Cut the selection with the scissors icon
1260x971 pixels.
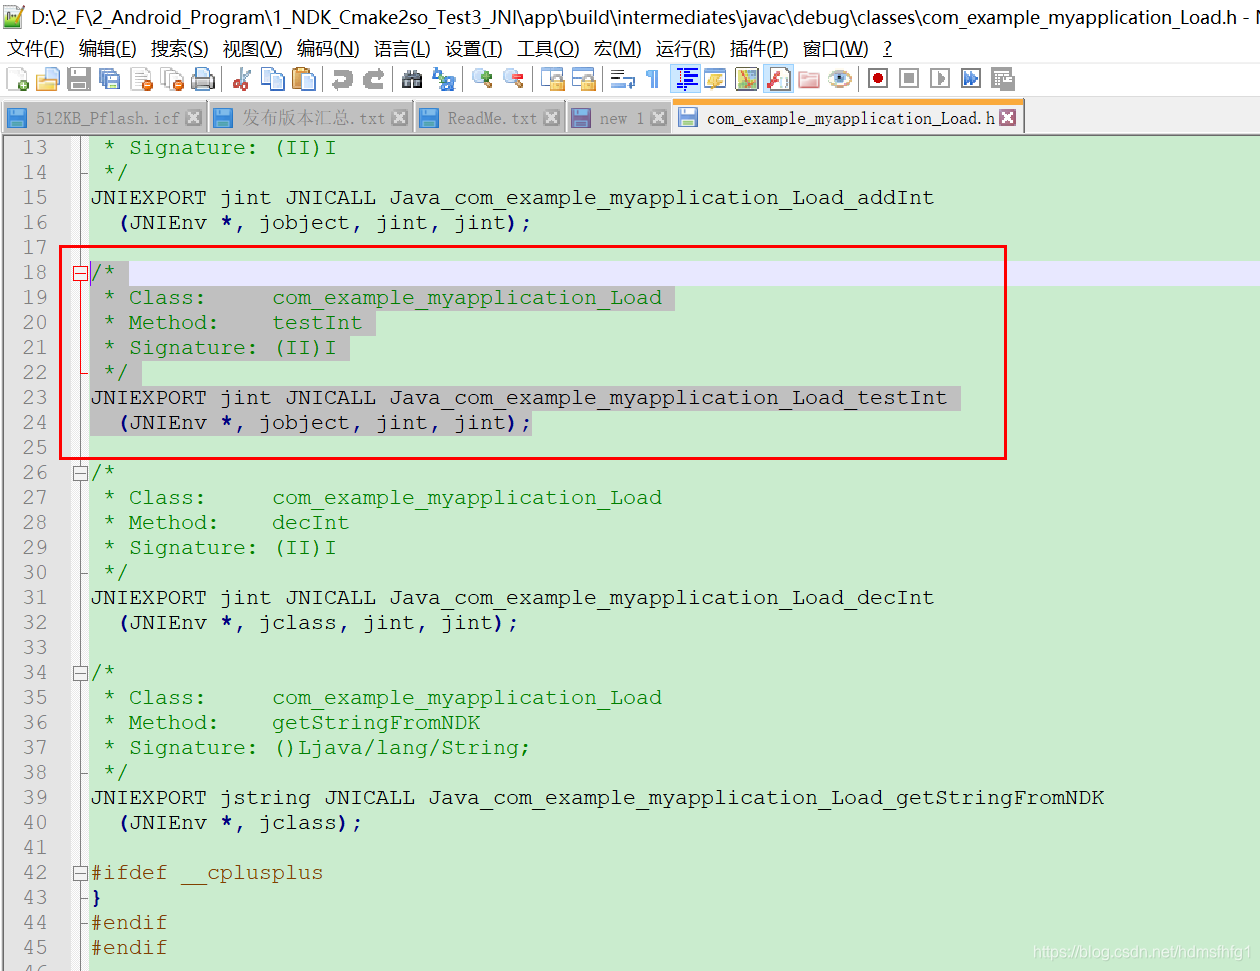(x=241, y=79)
